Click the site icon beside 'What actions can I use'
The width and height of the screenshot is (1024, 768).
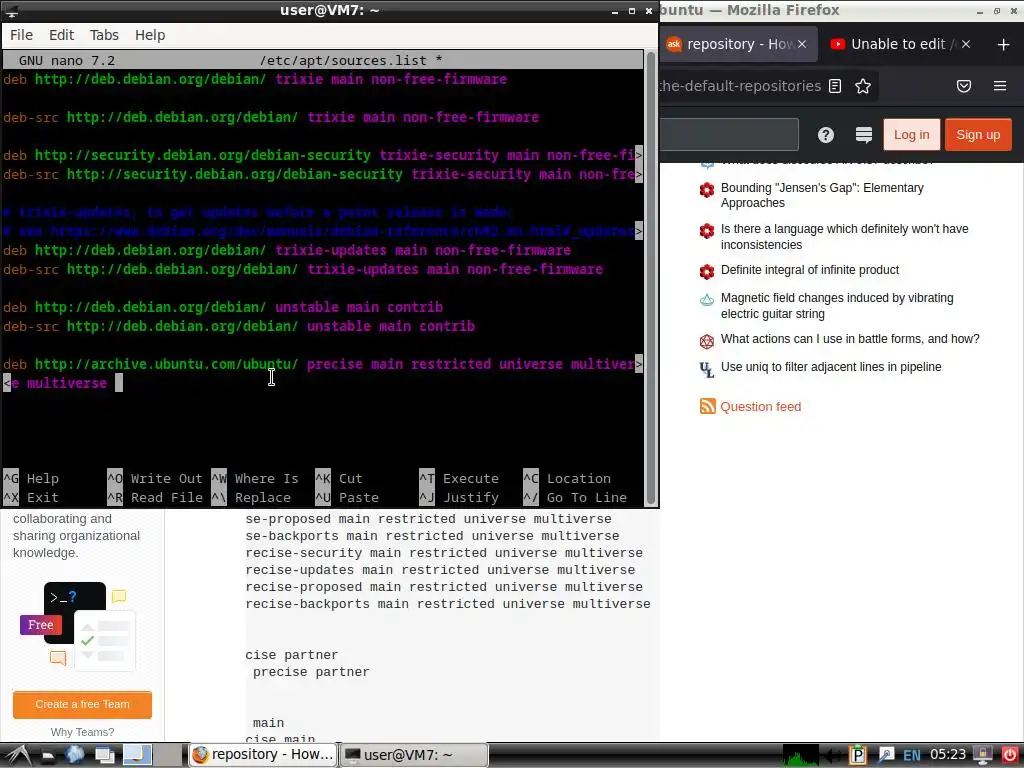[x=707, y=341]
